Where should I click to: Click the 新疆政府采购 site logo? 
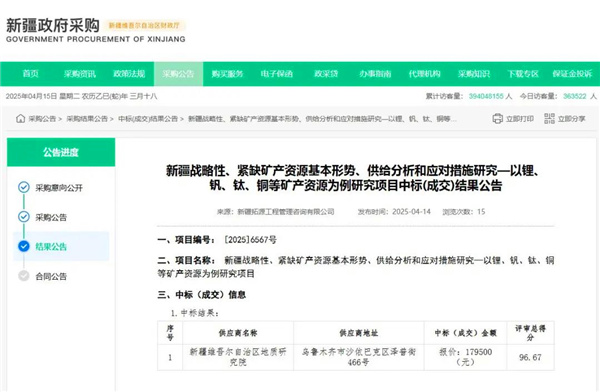tap(53, 26)
